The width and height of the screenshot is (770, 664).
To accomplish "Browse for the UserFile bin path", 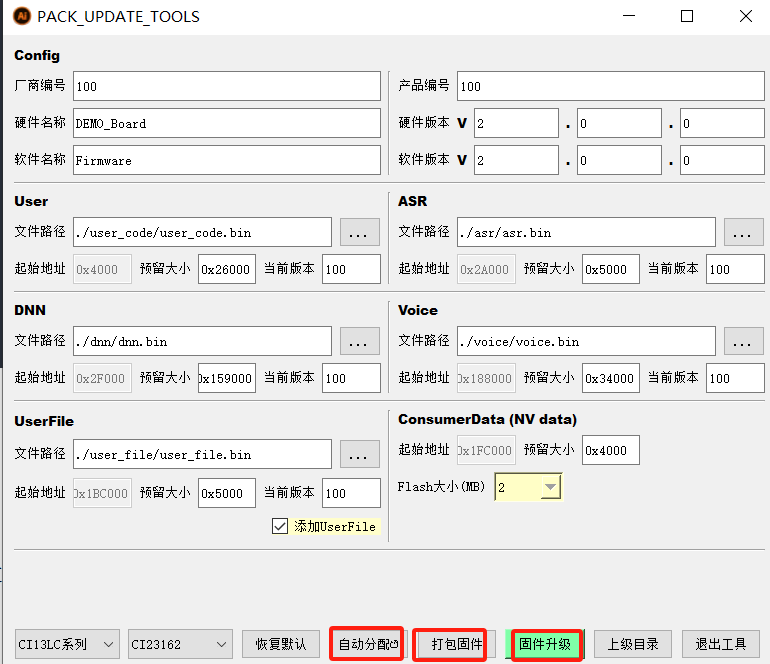I will tap(360, 454).
